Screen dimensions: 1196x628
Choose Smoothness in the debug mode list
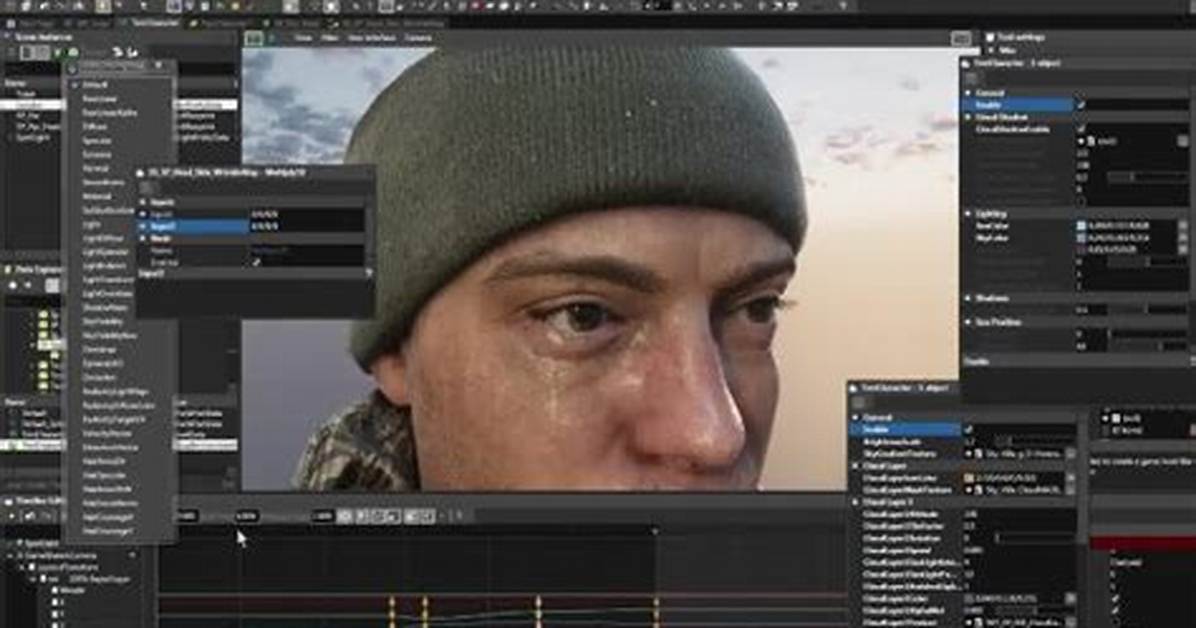point(103,182)
